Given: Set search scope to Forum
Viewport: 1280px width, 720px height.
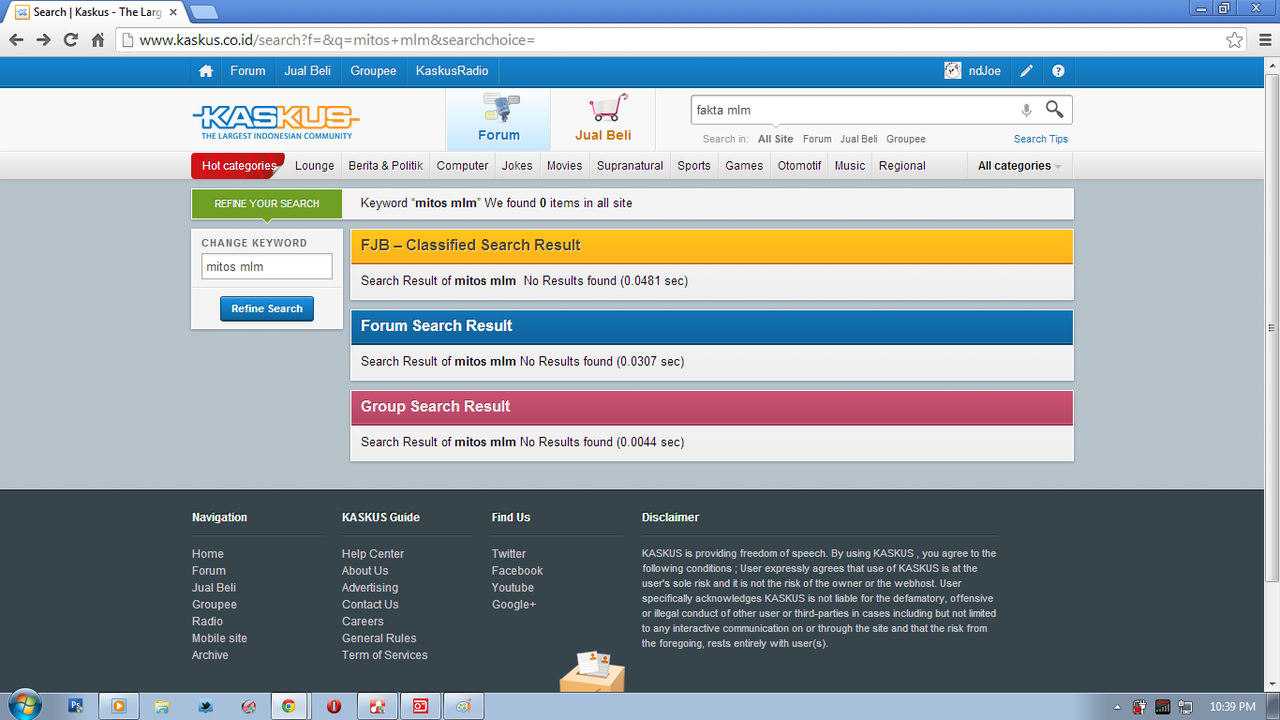Looking at the screenshot, I should (x=817, y=139).
